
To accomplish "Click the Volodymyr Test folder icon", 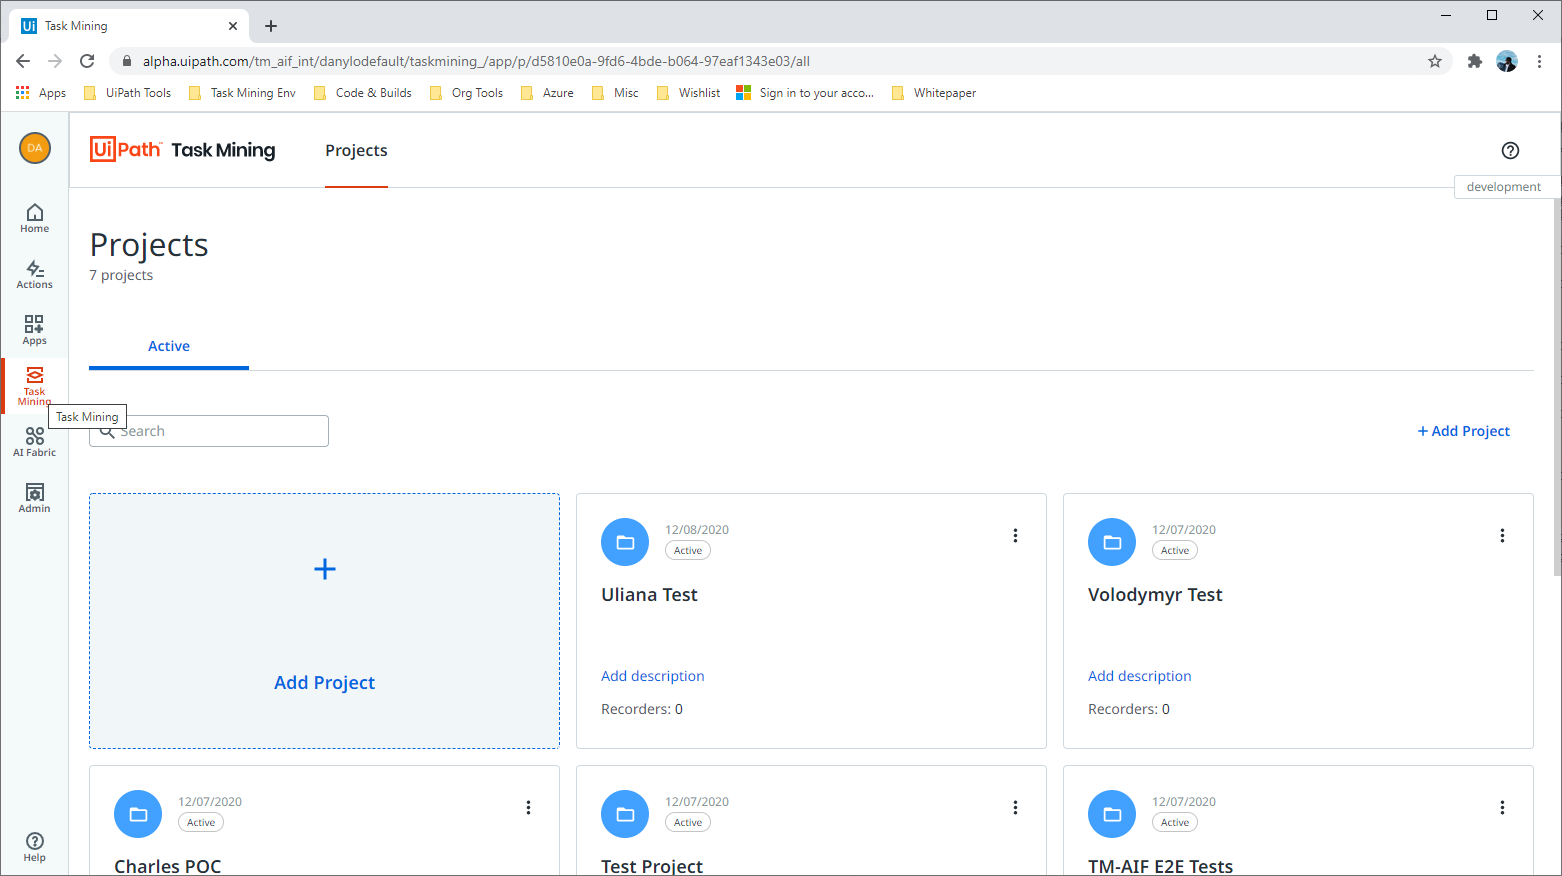I will pos(1112,542).
